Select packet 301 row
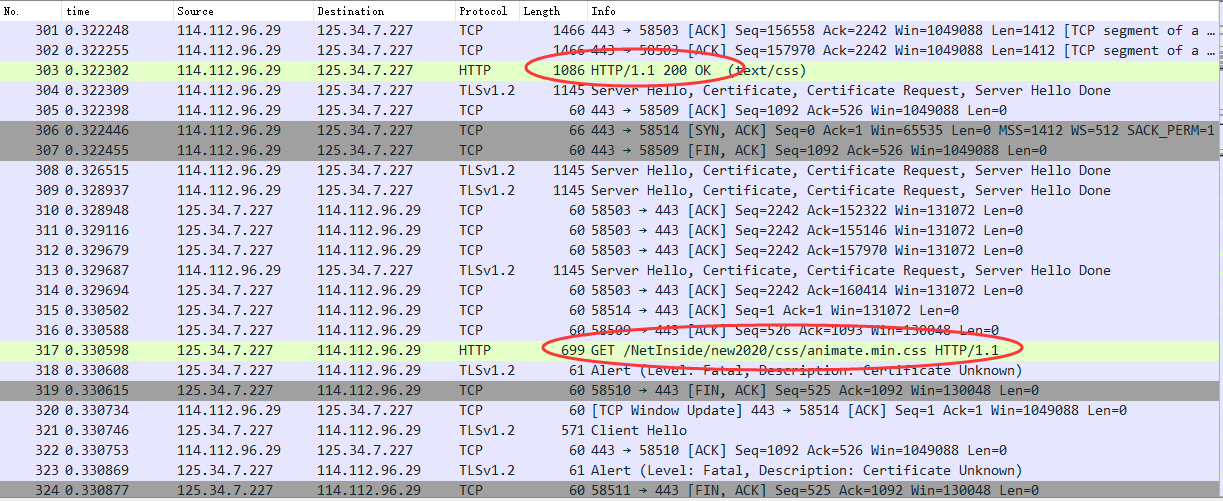This screenshot has height=501, width=1223. pos(611,30)
